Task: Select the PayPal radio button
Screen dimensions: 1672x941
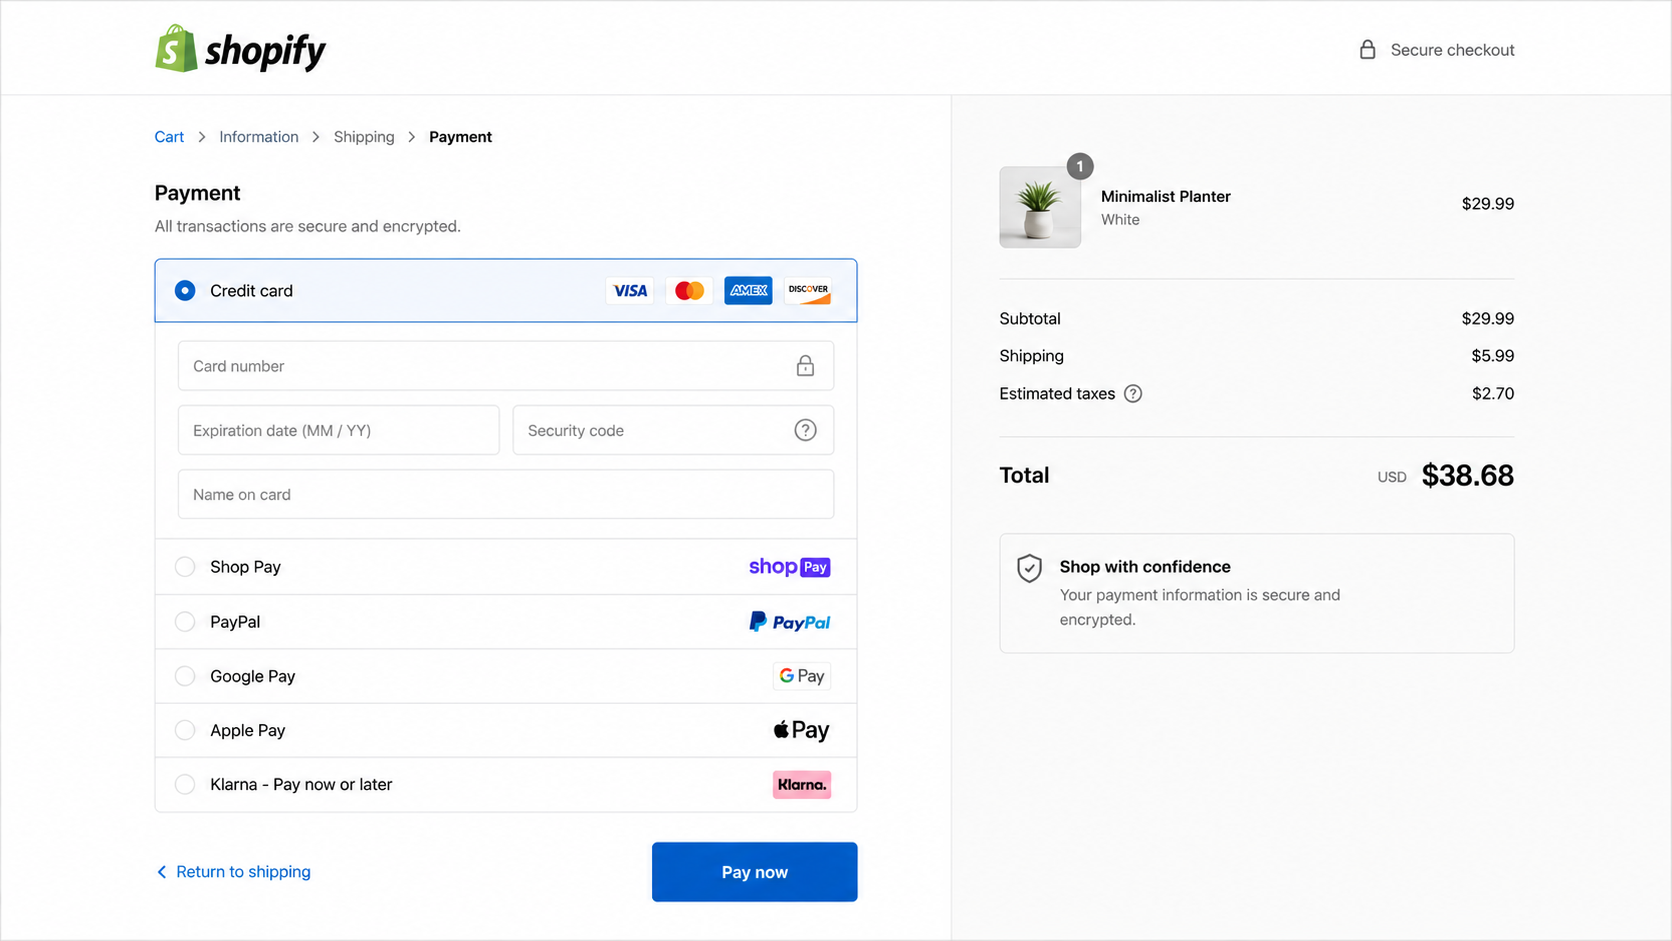Action: coord(185,622)
